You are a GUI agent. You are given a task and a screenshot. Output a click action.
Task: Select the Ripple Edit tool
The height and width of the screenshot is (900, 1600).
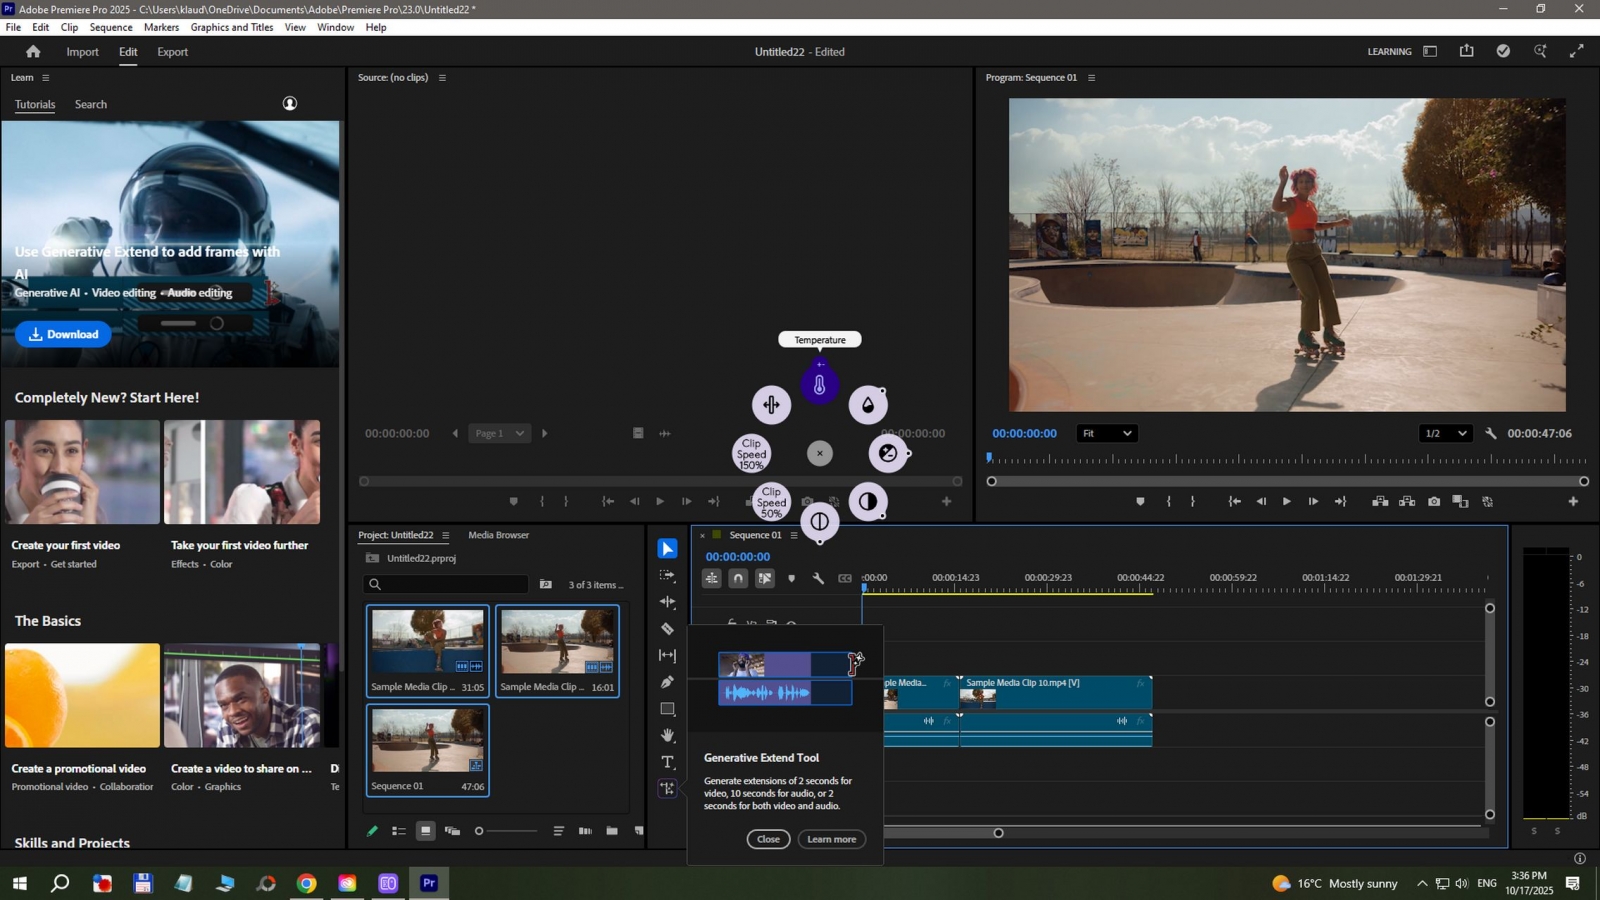[x=667, y=602]
